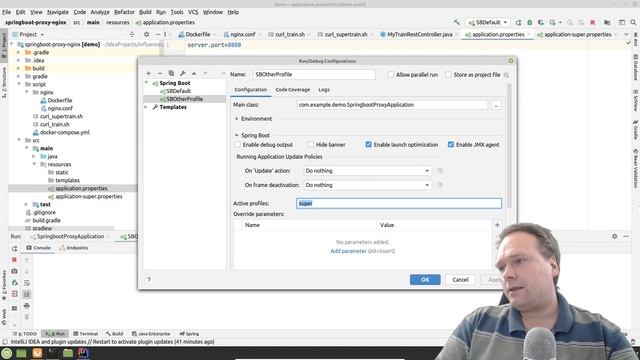
Task: Start debugging with the green bug icon
Action: 530,22
